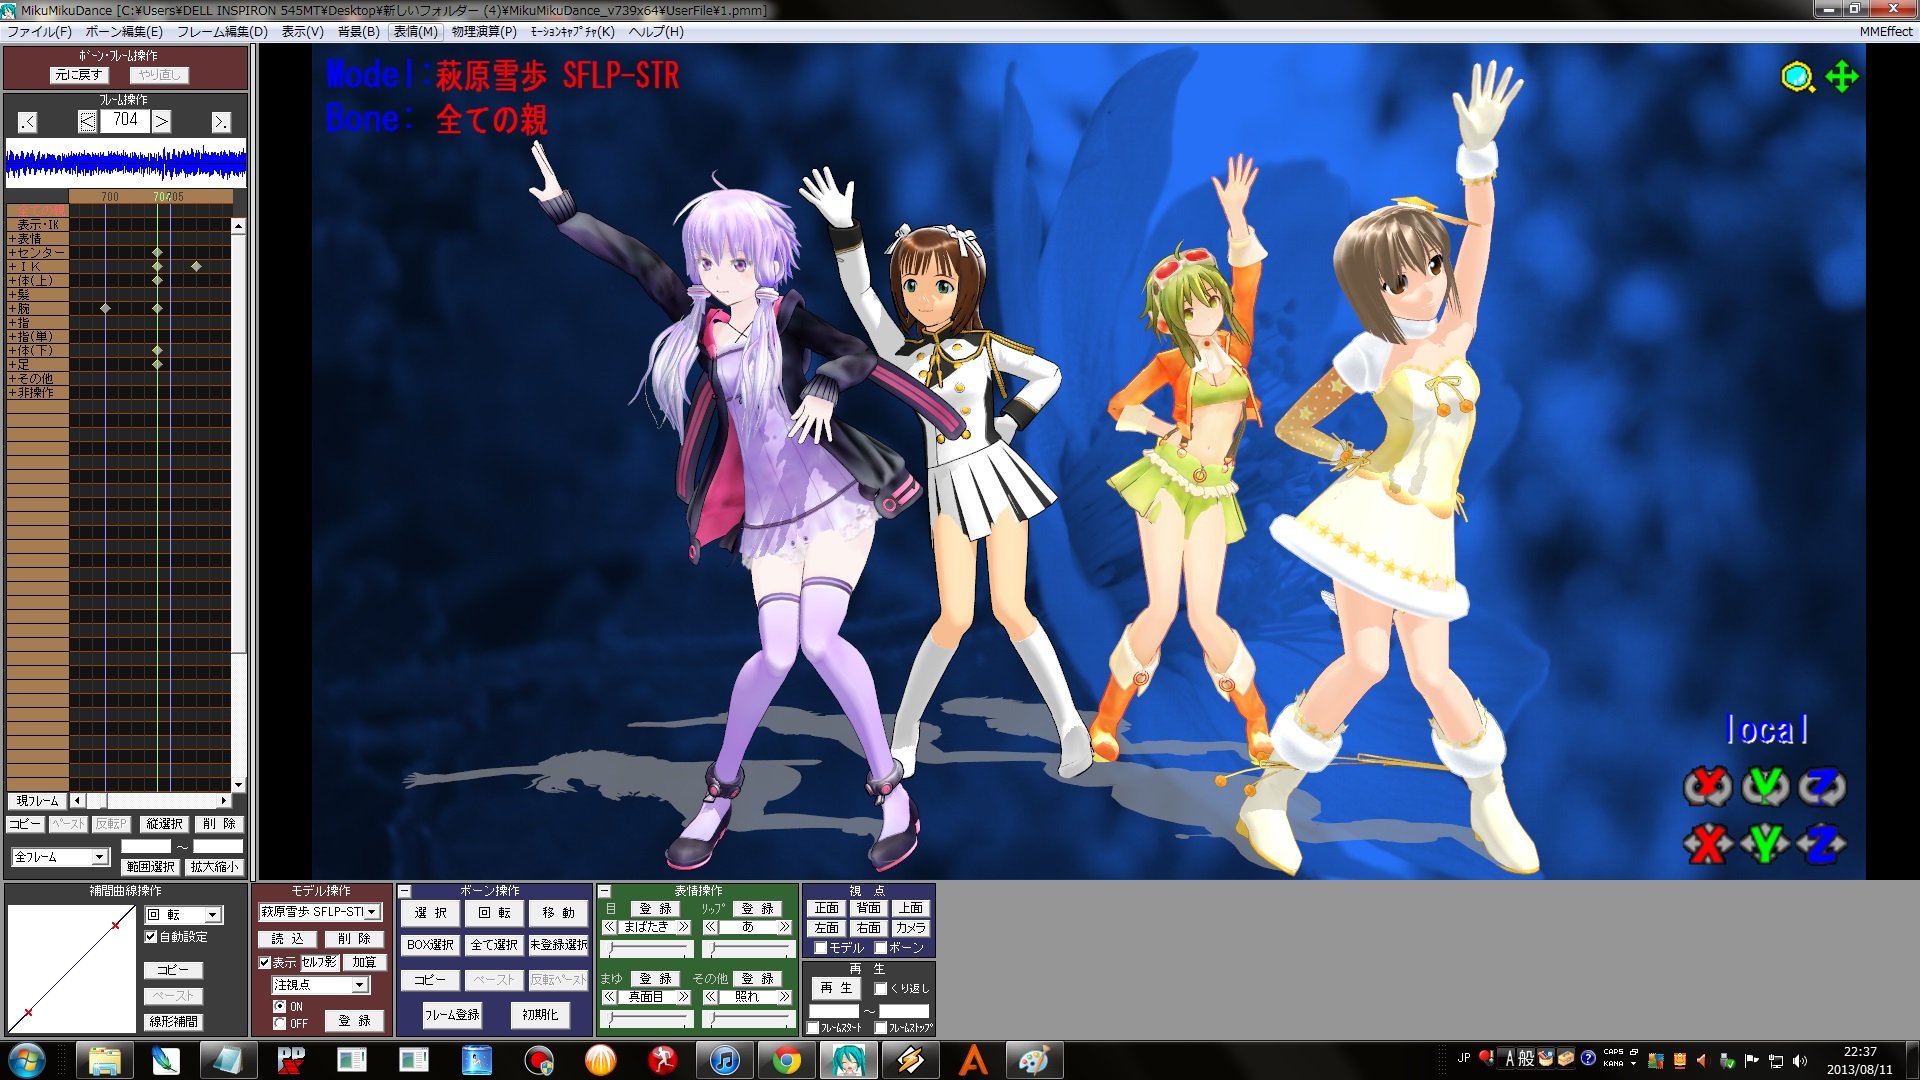
Task: Open the ファイル(F) menu
Action: pos(39,32)
